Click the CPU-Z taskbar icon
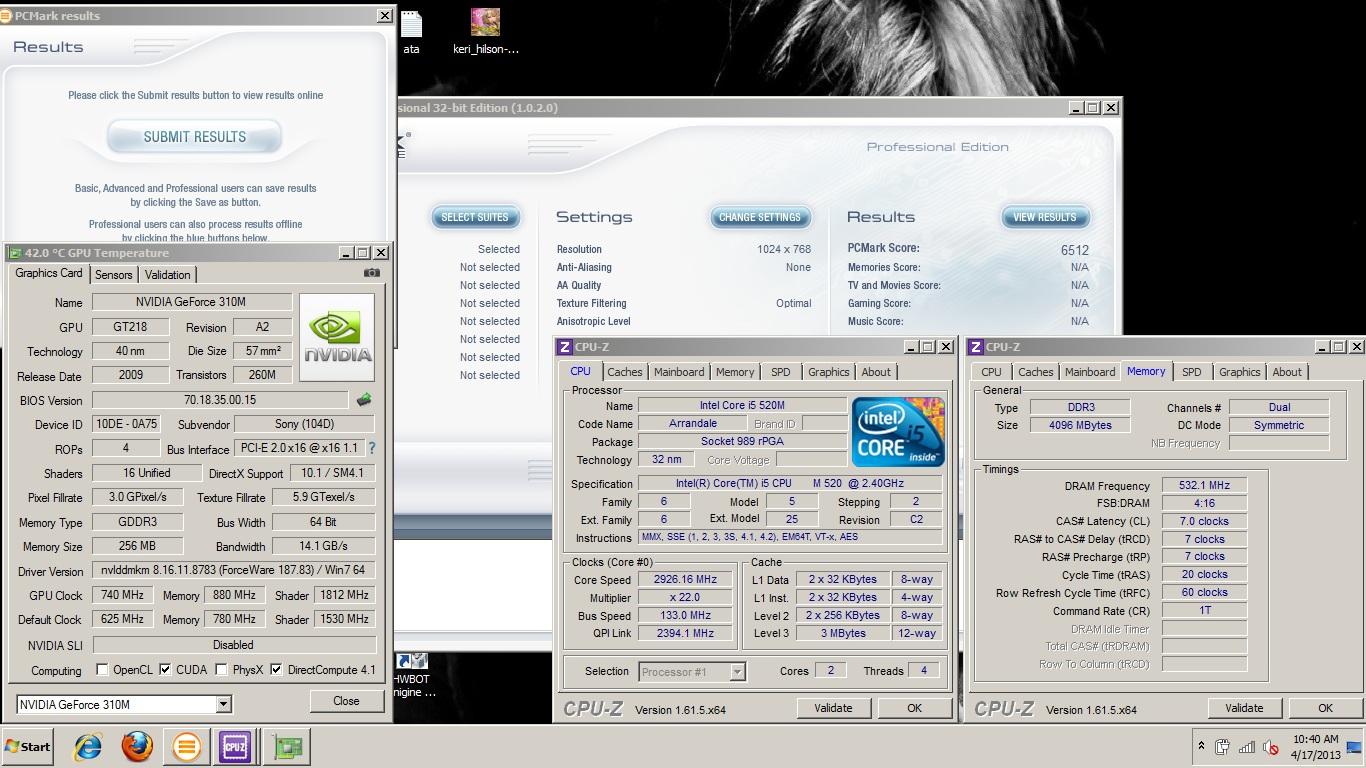The height and width of the screenshot is (768, 1366). (235, 747)
